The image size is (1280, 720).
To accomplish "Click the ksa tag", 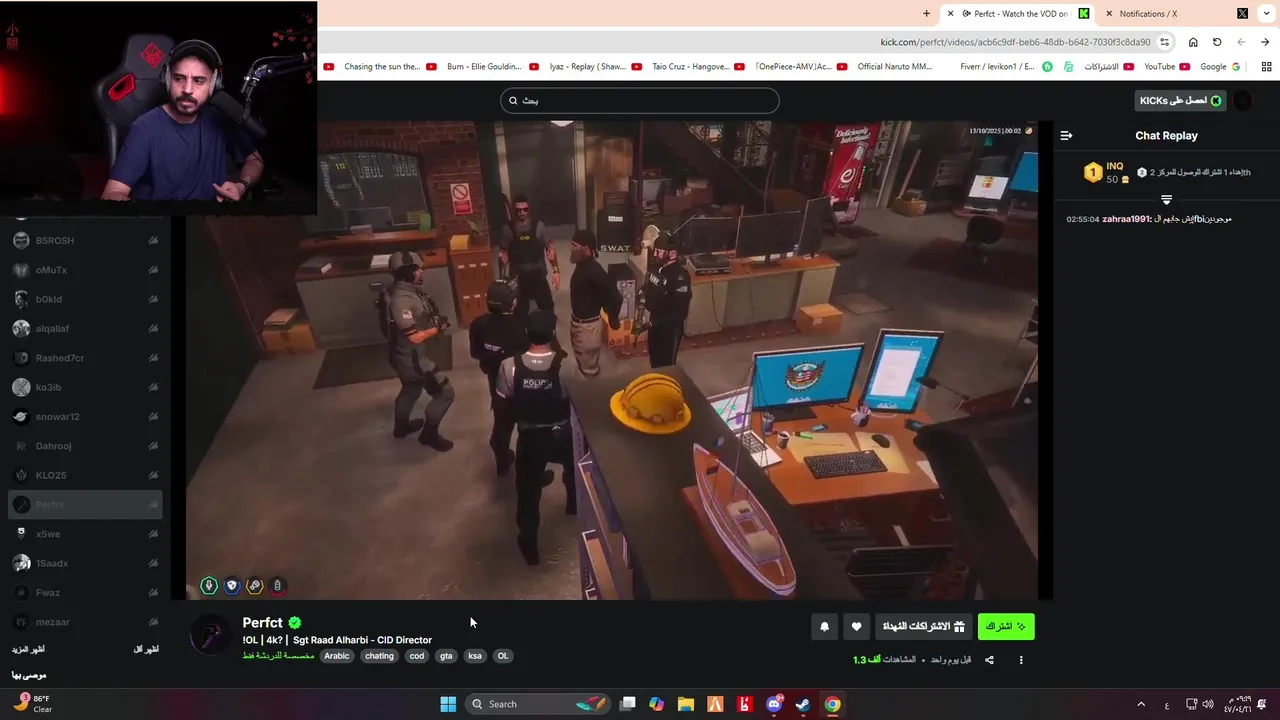I will [x=475, y=656].
